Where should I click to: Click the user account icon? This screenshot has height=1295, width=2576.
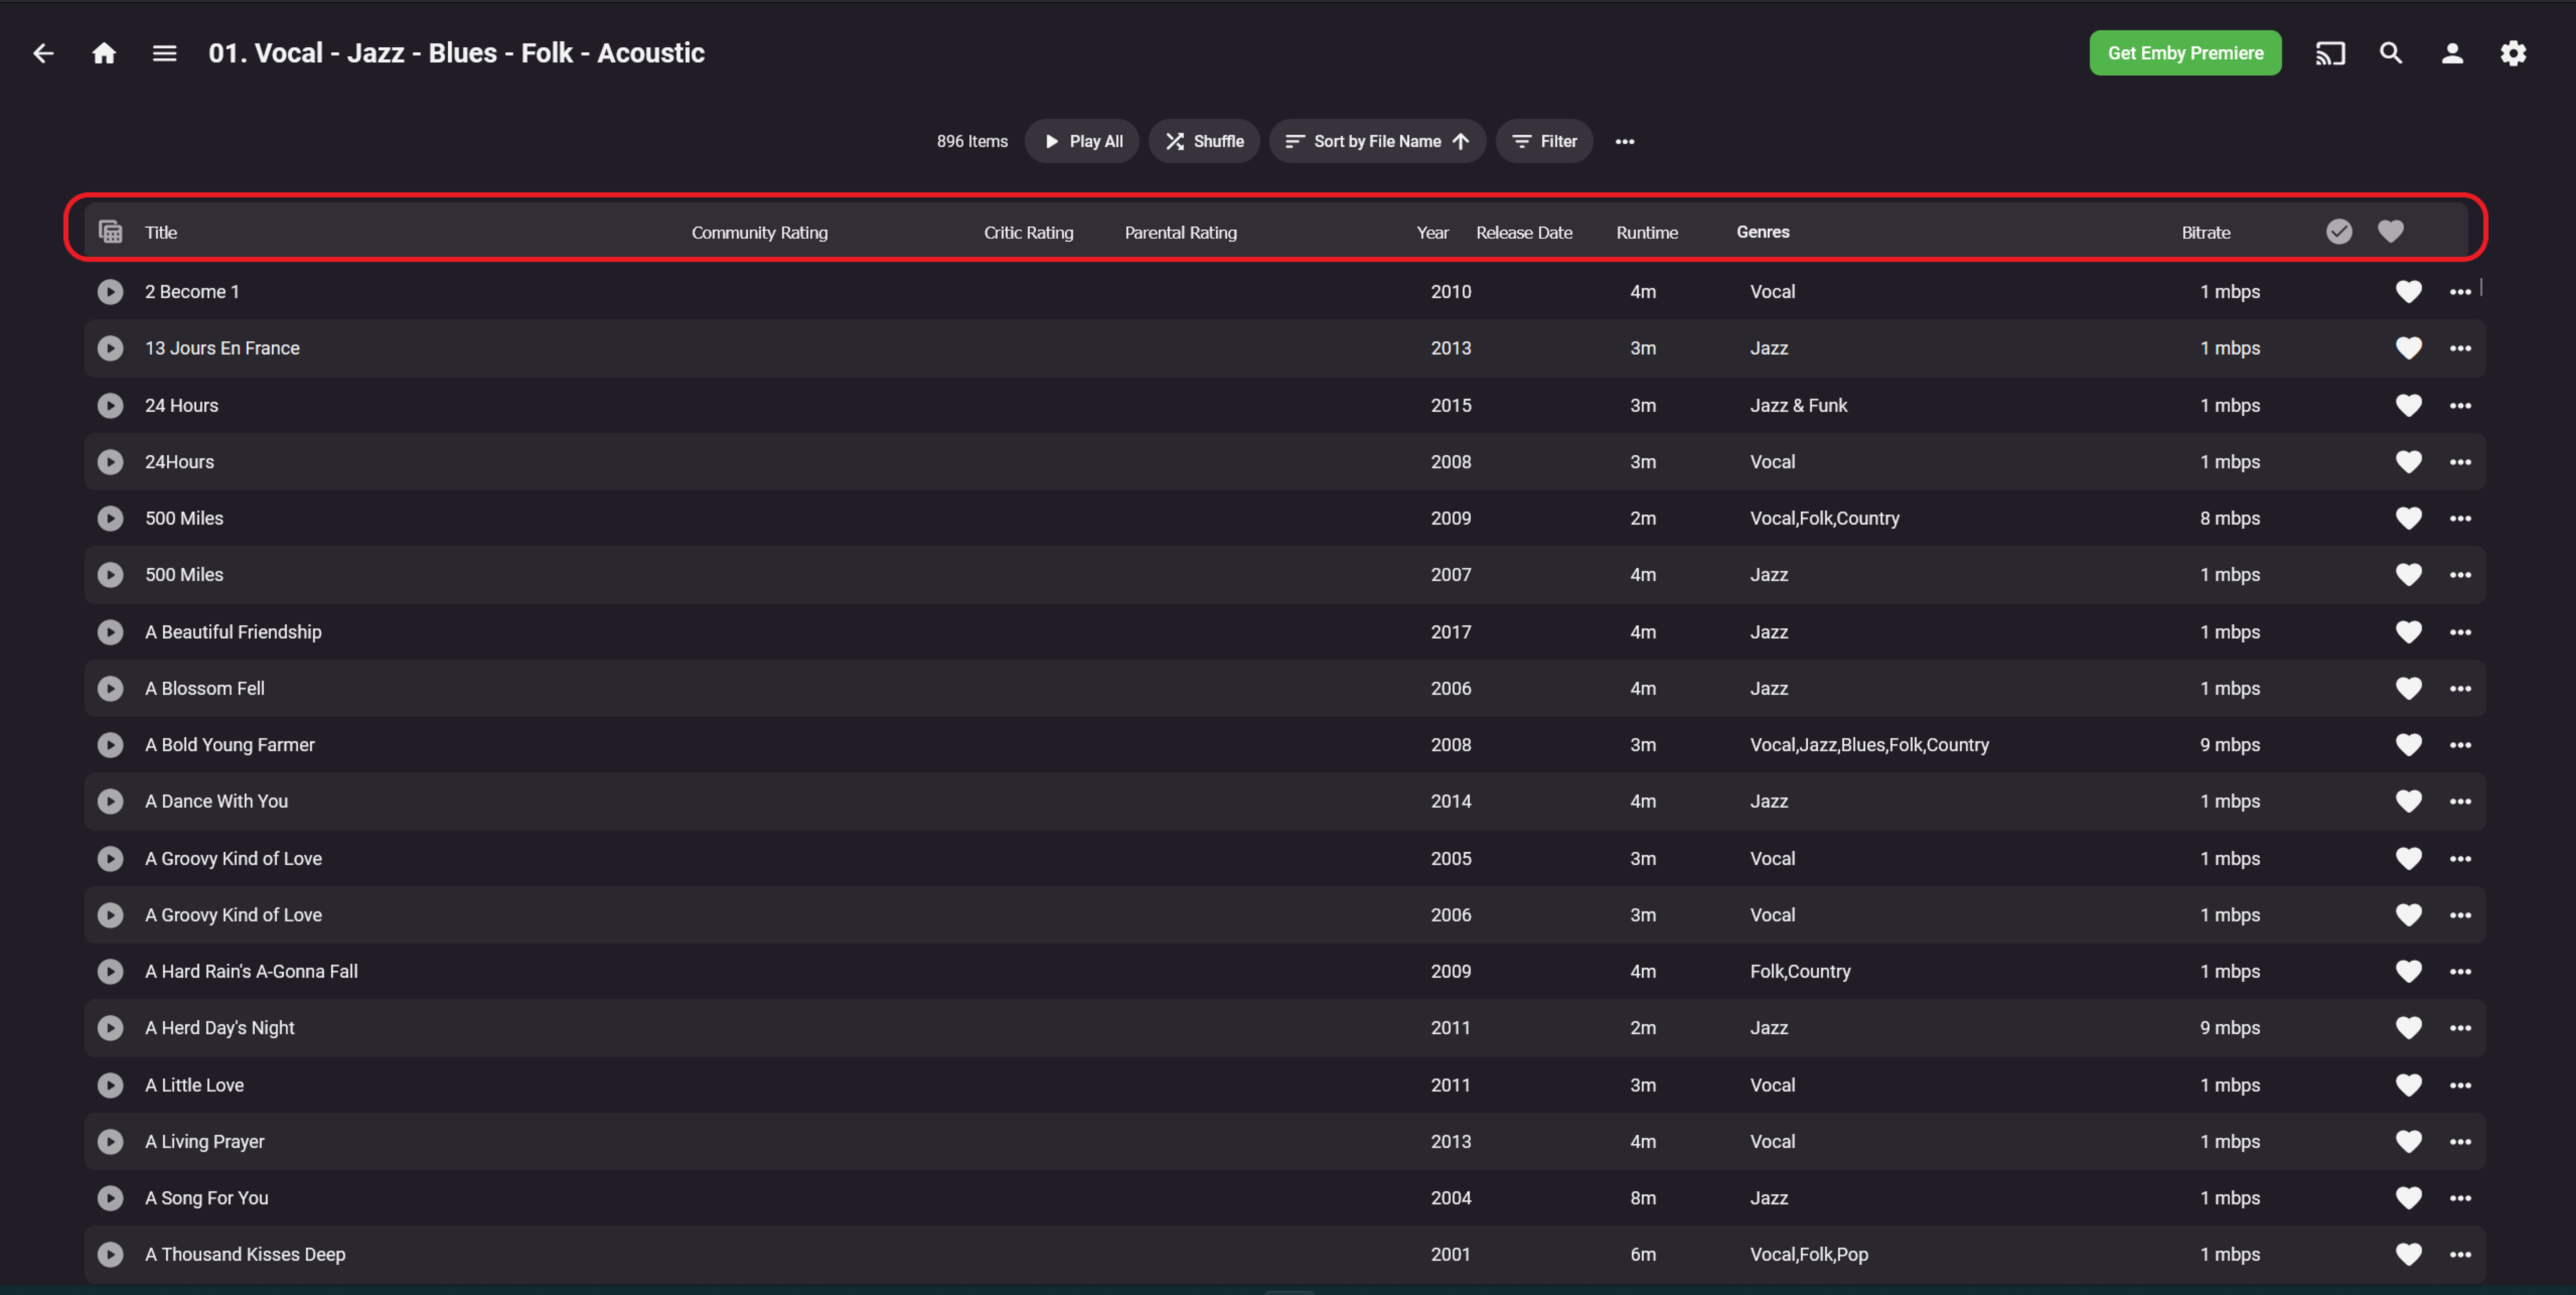pyautogui.click(x=2450, y=51)
